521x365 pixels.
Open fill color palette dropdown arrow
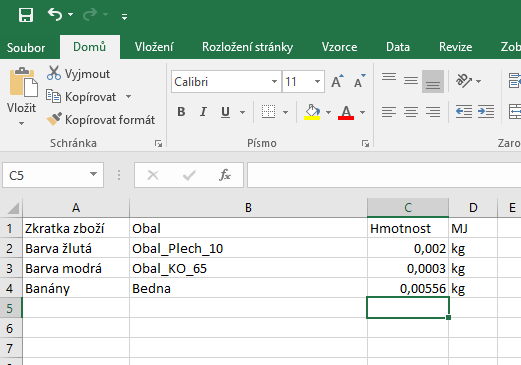(x=328, y=112)
